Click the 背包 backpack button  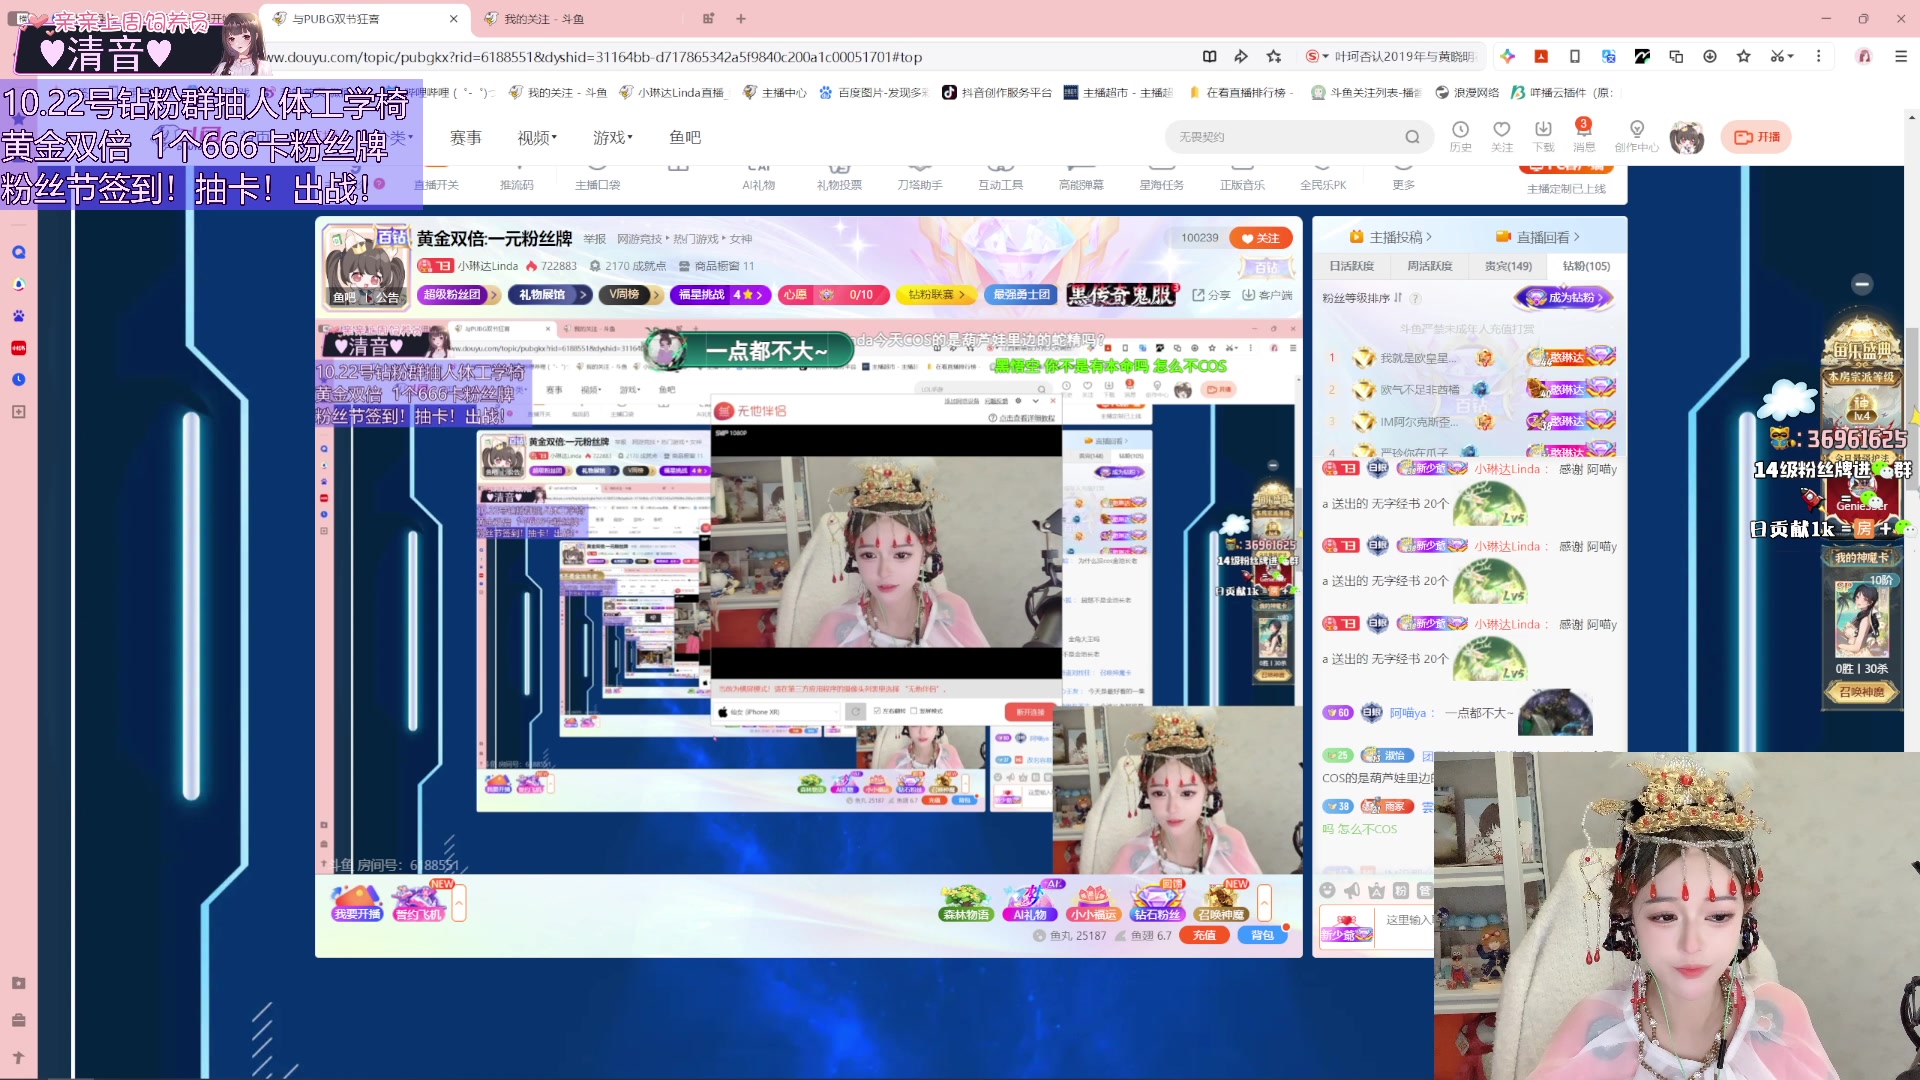(x=1262, y=935)
